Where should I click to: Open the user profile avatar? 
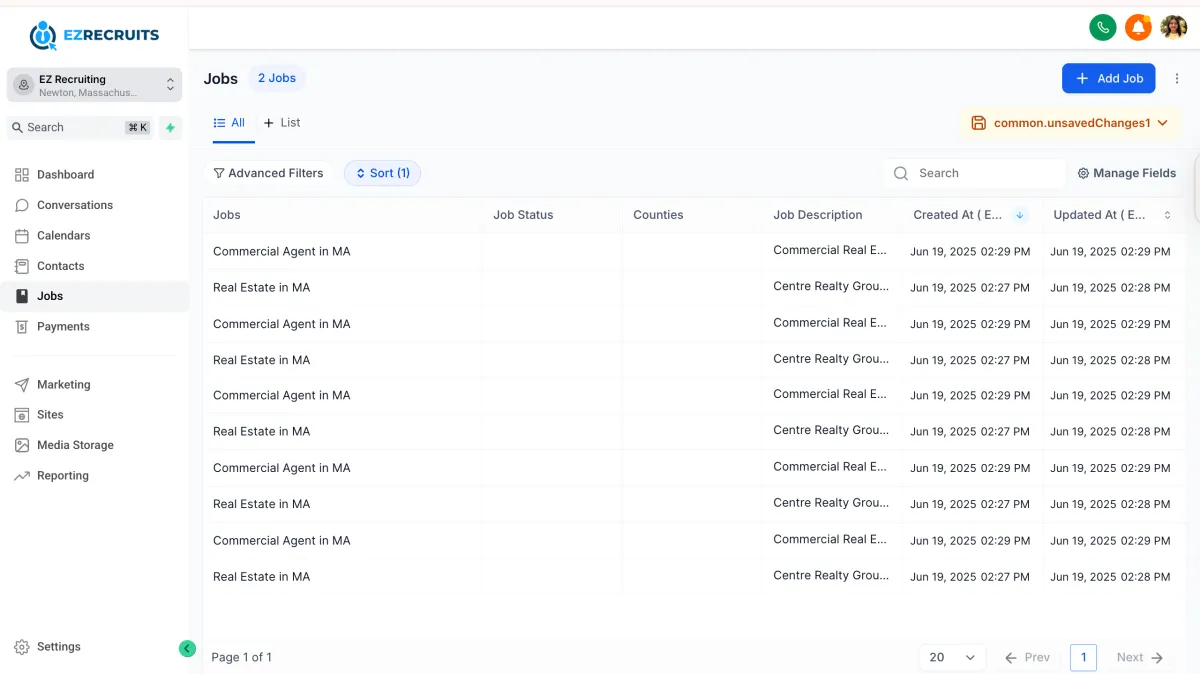[x=1174, y=27]
